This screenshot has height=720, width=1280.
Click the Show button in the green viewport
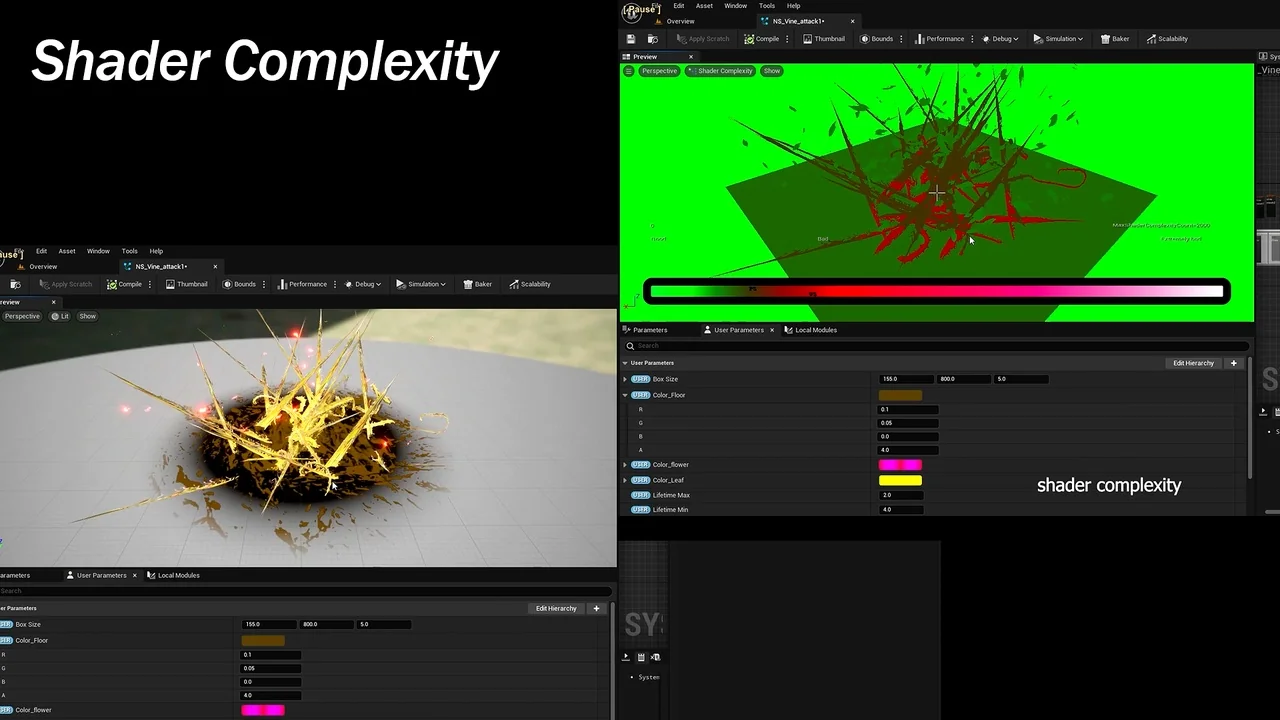[772, 71]
